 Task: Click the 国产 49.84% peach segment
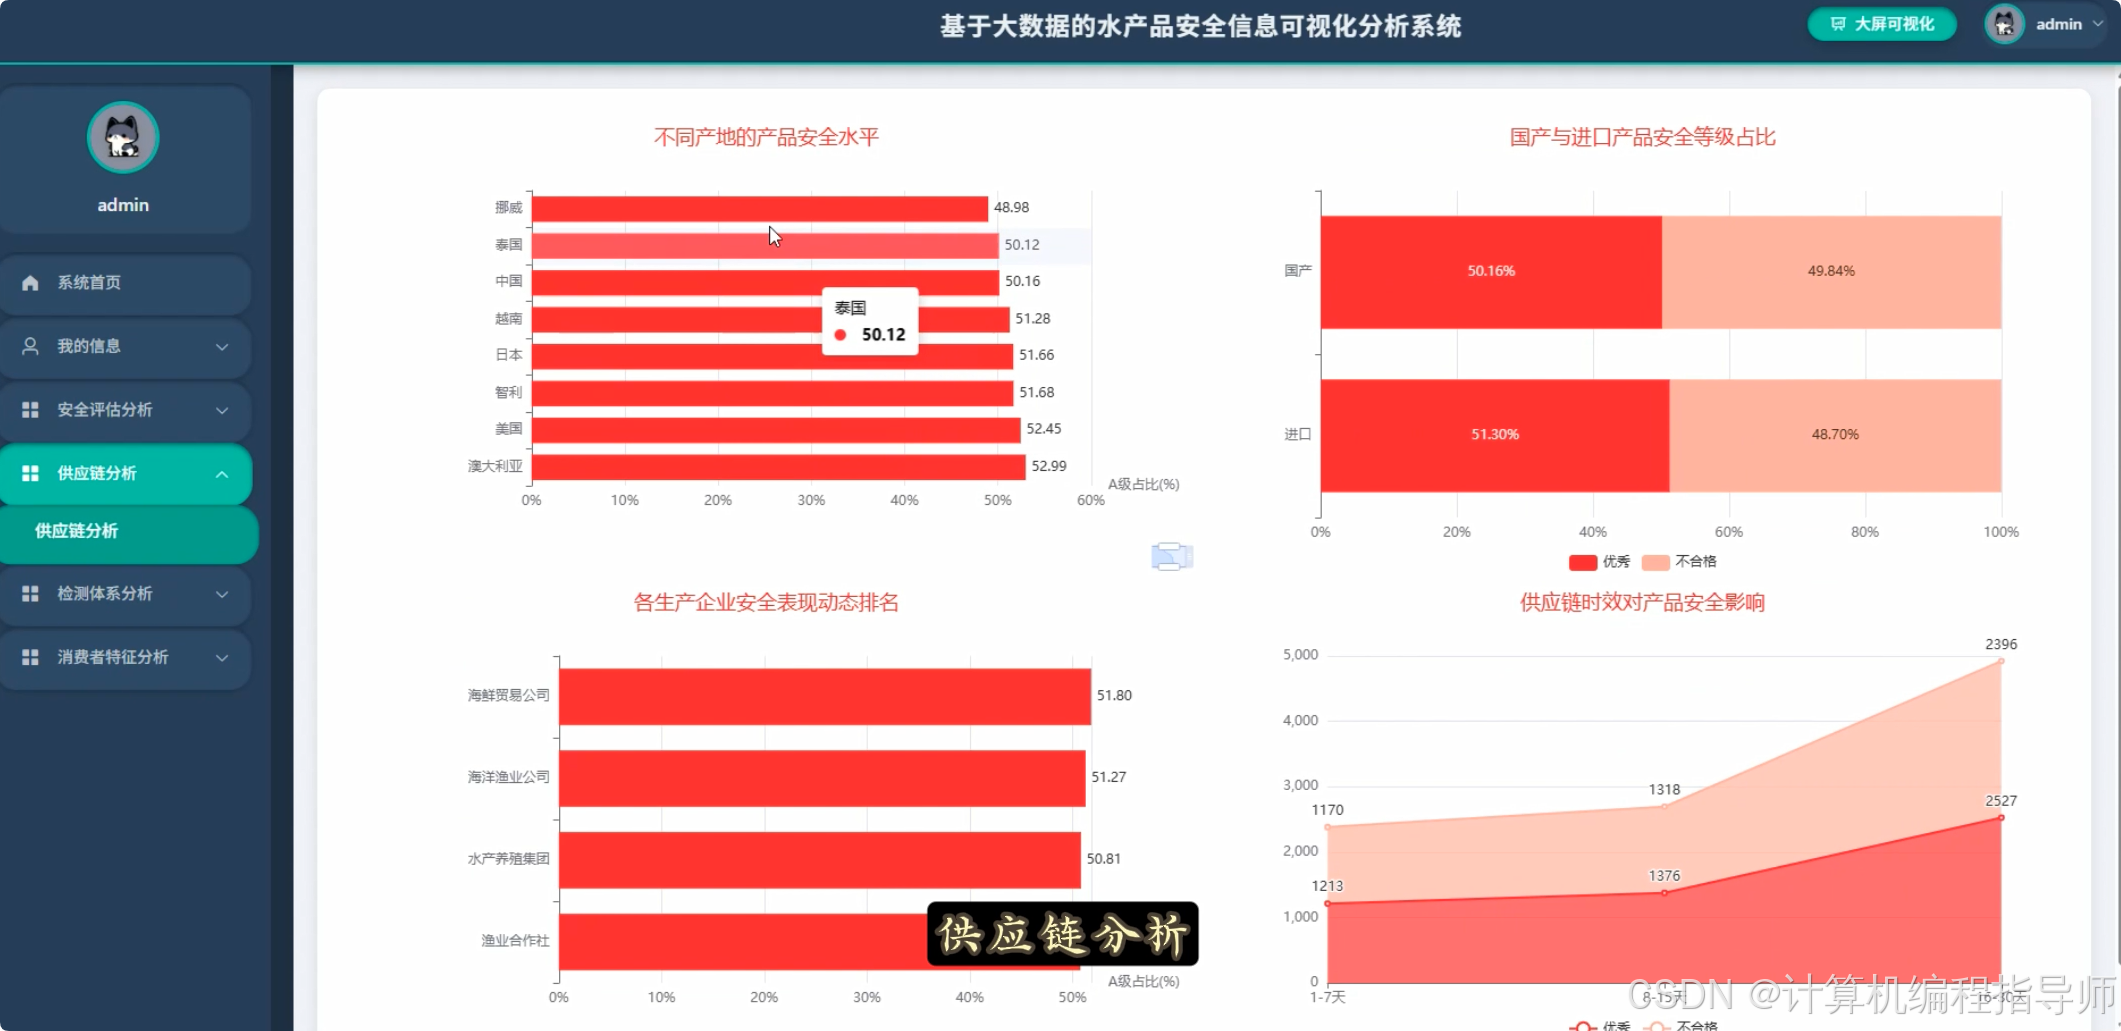tap(1831, 272)
